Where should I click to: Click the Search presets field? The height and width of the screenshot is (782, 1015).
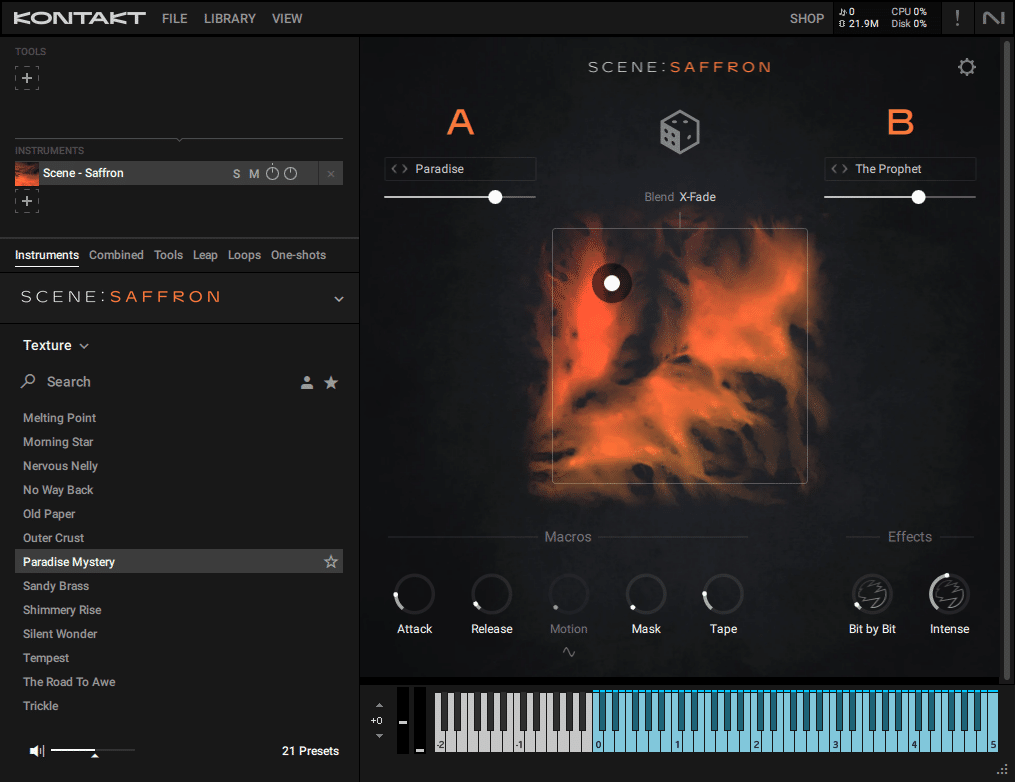click(x=159, y=382)
